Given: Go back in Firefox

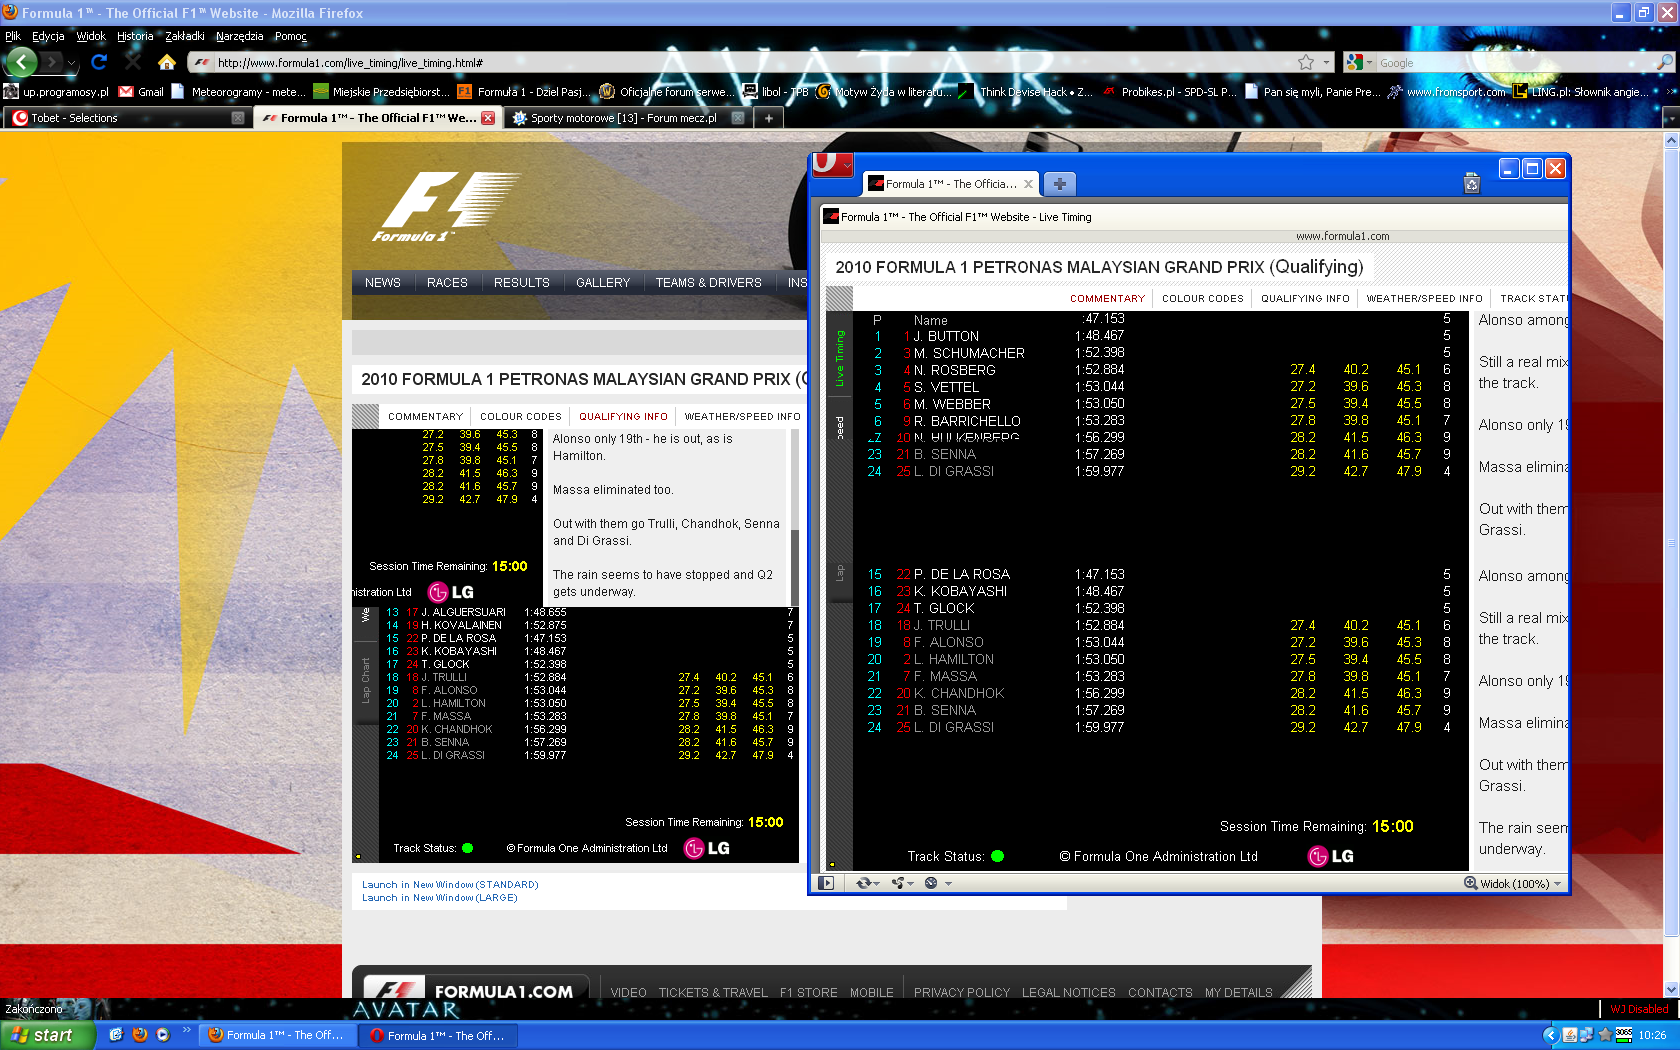Looking at the screenshot, I should coord(21,62).
